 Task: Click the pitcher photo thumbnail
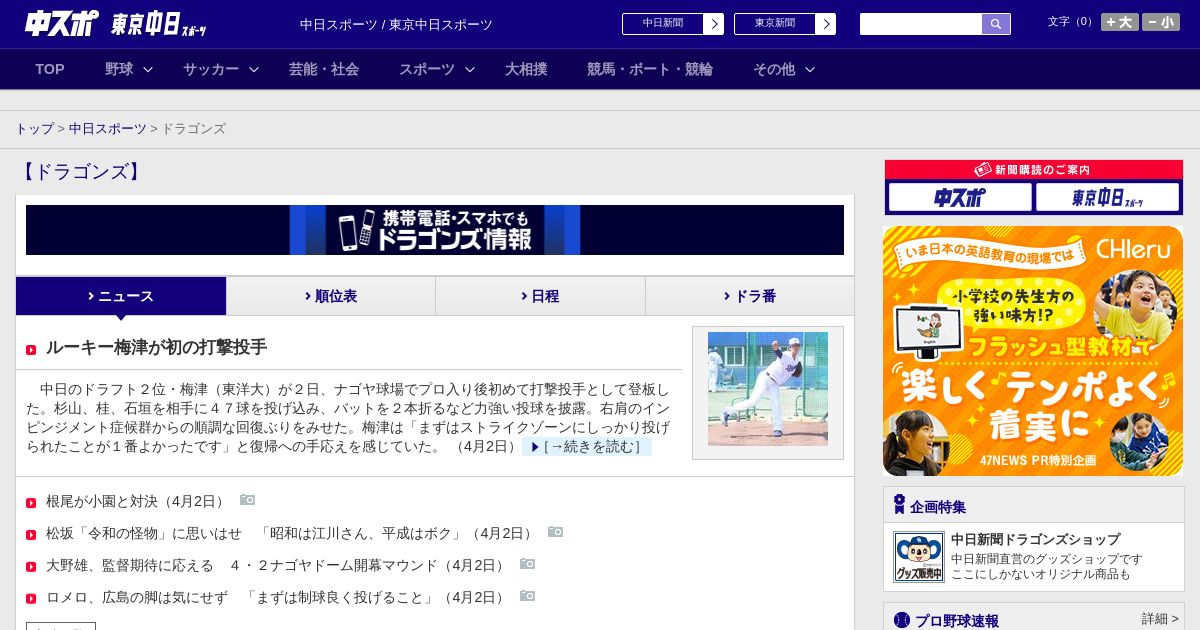click(x=768, y=389)
